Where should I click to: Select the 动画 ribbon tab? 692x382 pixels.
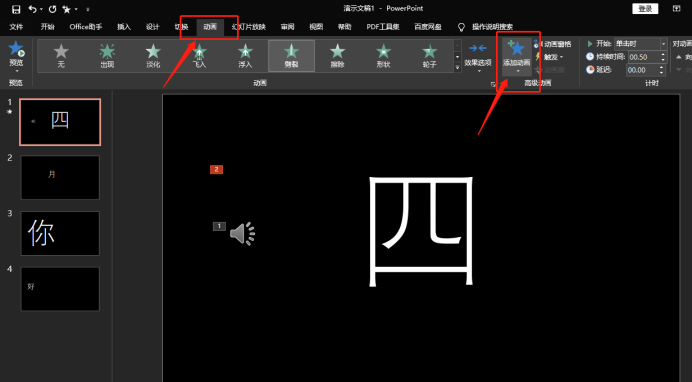210,27
